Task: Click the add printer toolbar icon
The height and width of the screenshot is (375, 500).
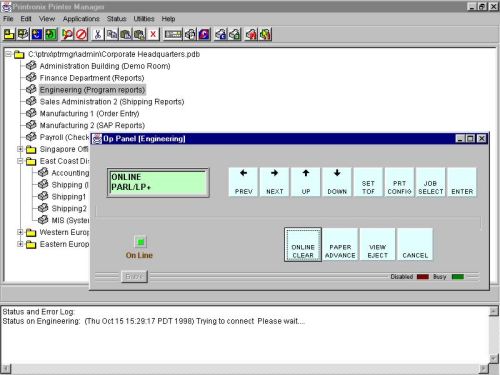Action: click(x=23, y=34)
